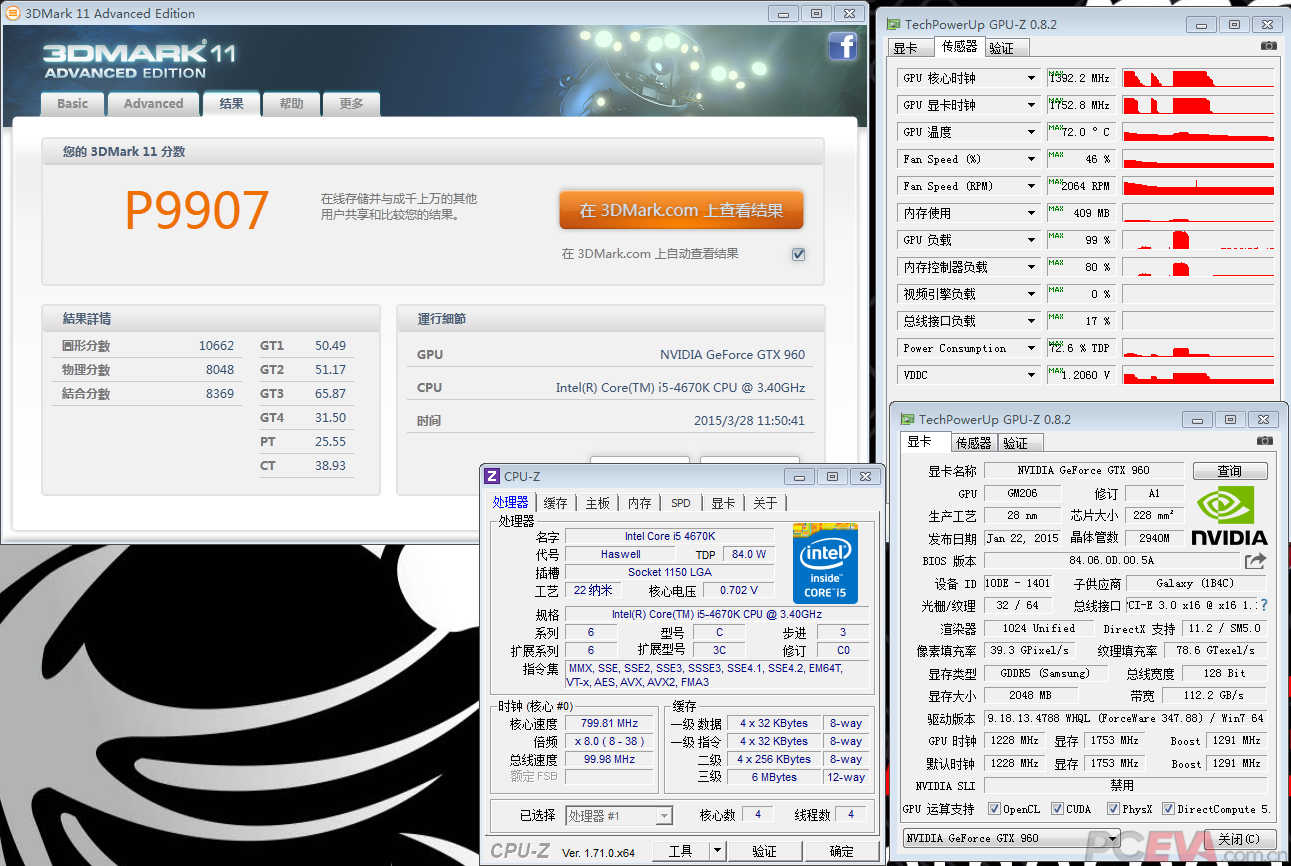1291x866 pixels.
Task: Expand VDDC sensor dropdown
Action: pos(1031,375)
